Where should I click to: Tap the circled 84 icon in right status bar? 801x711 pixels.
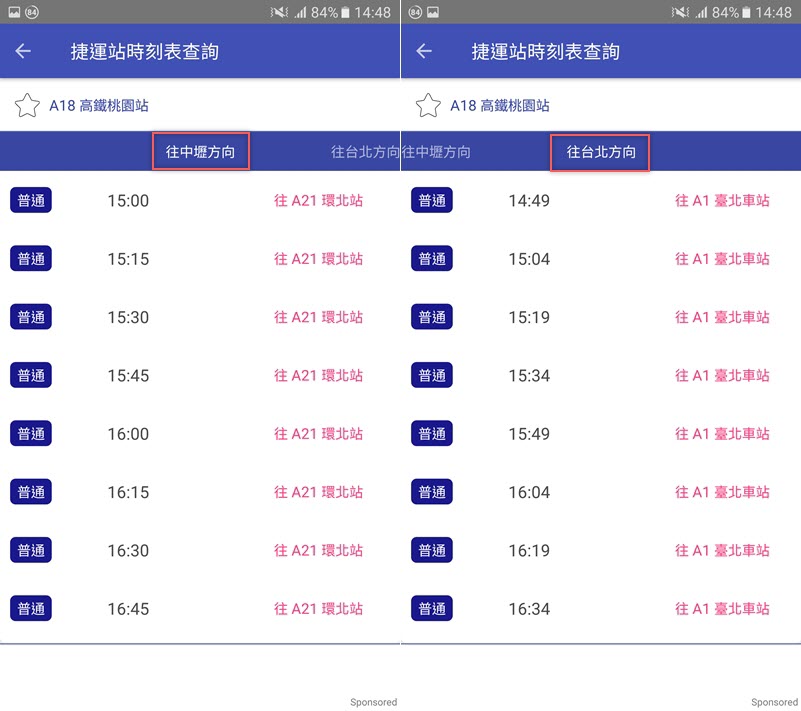pyautogui.click(x=414, y=12)
